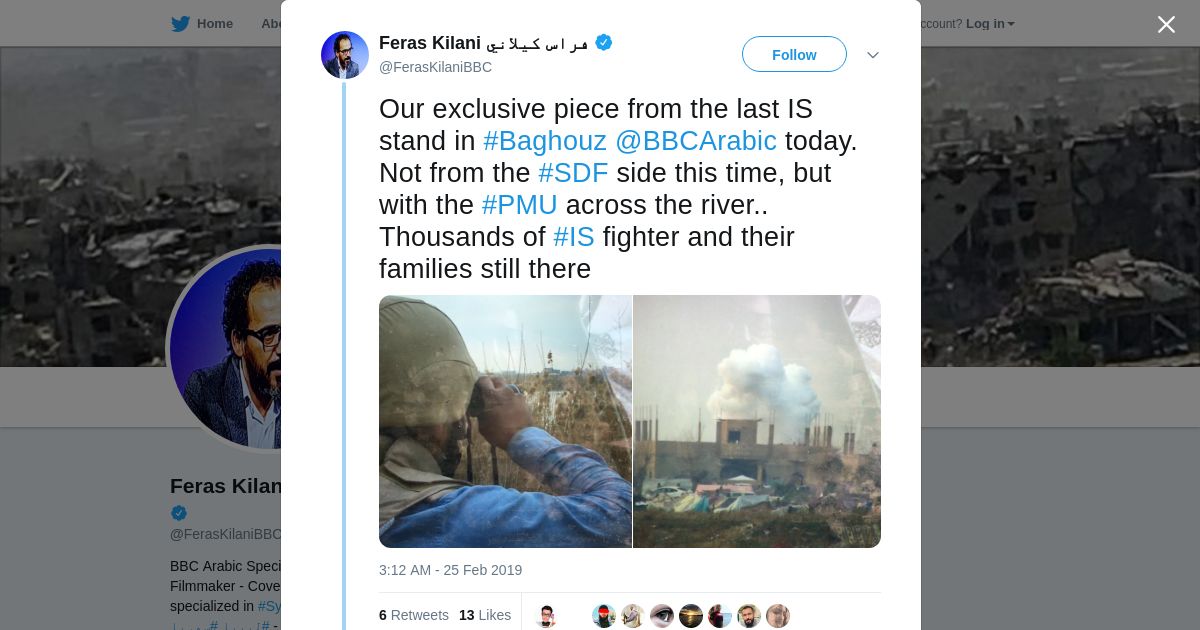
Task: Click the blue verified badge beside the name
Action: point(603,42)
